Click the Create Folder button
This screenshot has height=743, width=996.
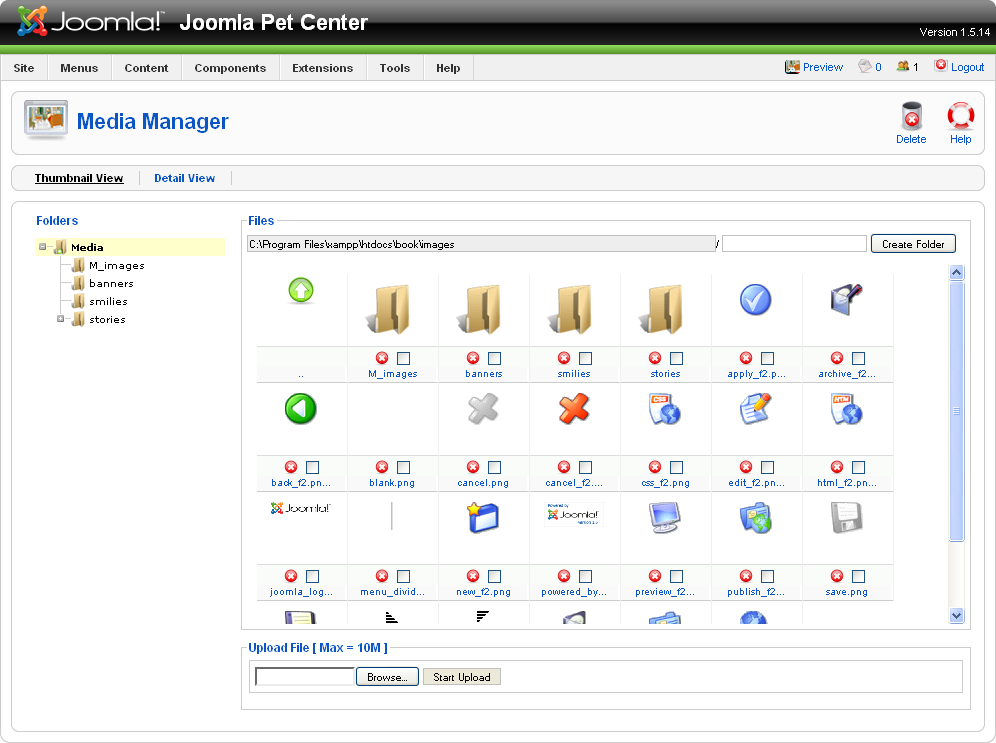pos(913,244)
